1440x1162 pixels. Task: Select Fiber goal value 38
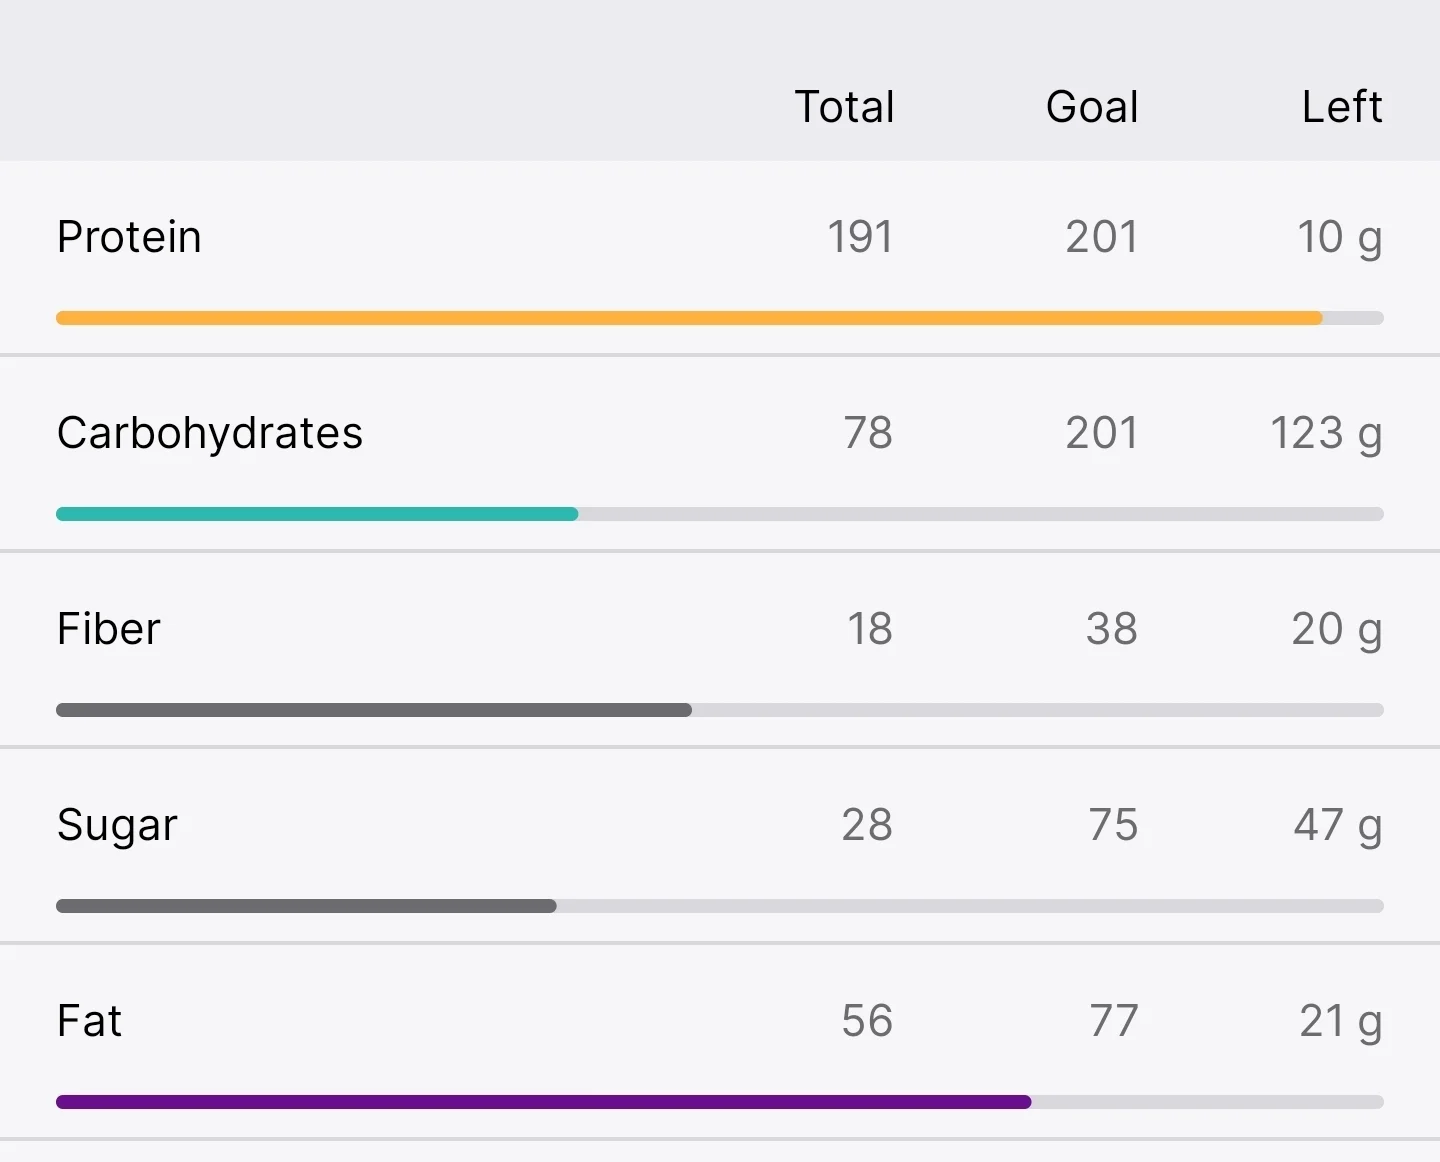pyautogui.click(x=1112, y=629)
